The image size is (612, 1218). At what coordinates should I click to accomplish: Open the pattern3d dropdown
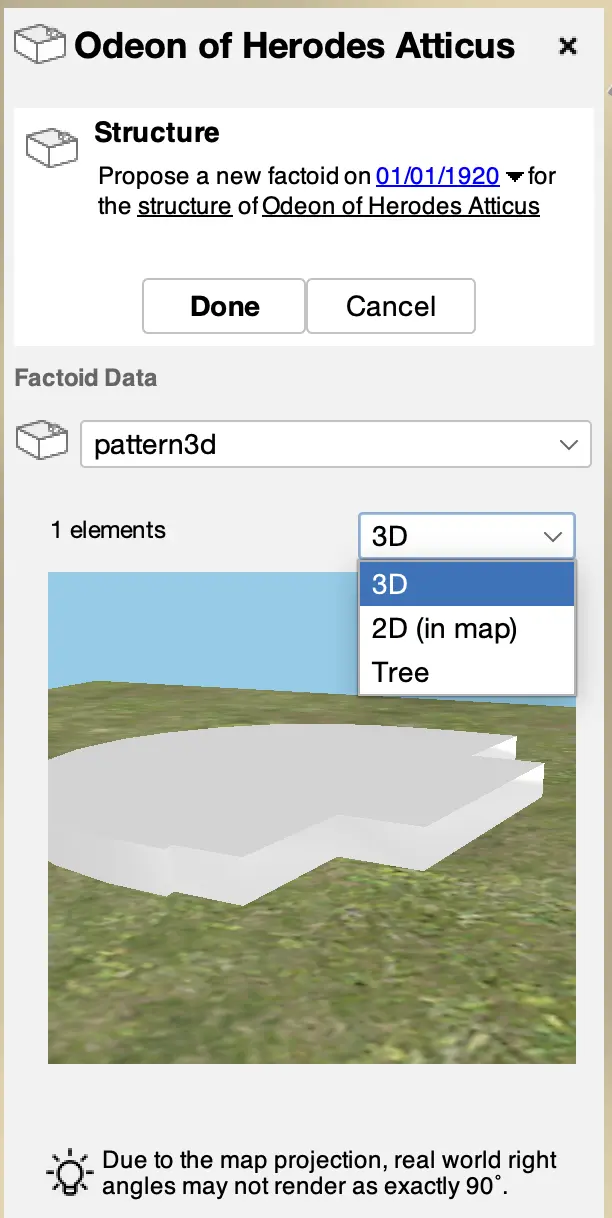[335, 444]
